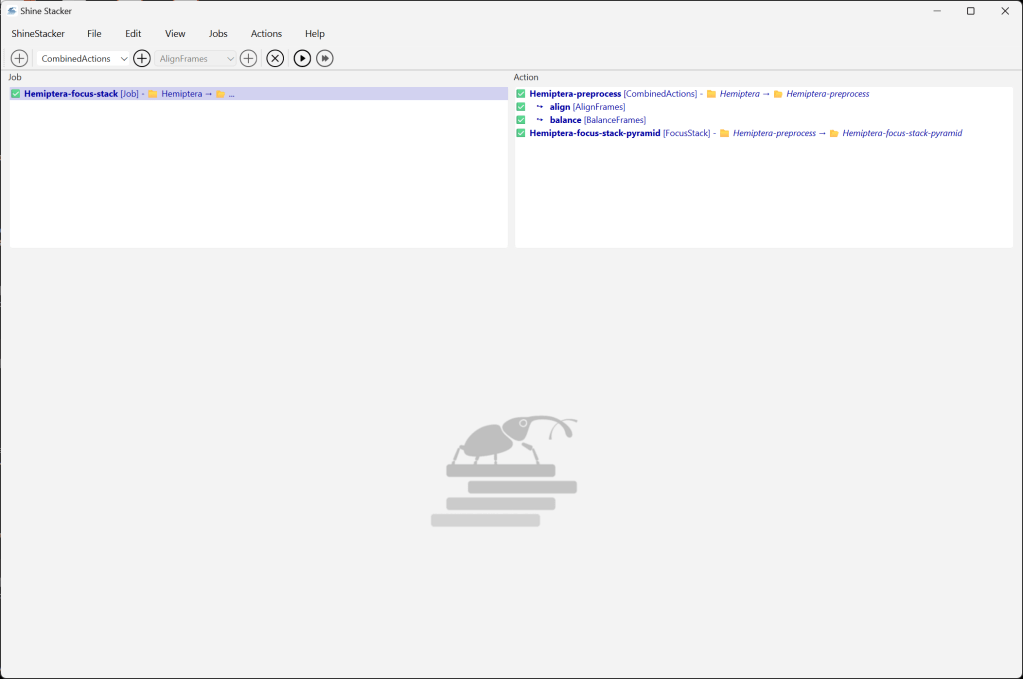
Task: Add sub-action plus beside AlignFrames
Action: point(249,59)
